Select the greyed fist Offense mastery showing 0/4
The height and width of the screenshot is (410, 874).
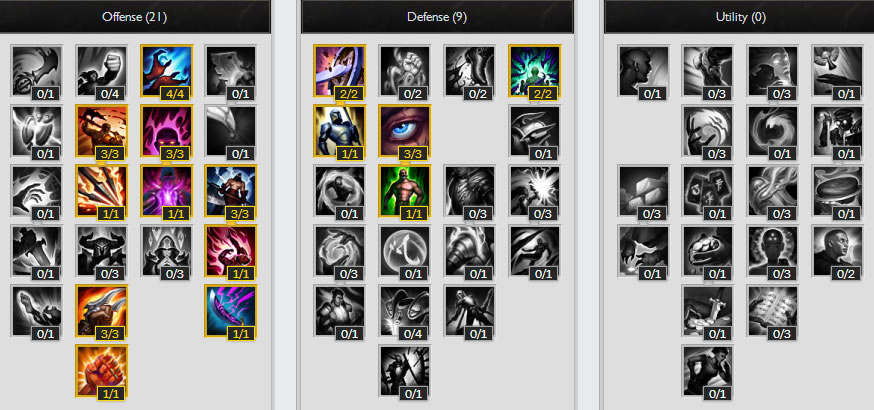tap(101, 71)
